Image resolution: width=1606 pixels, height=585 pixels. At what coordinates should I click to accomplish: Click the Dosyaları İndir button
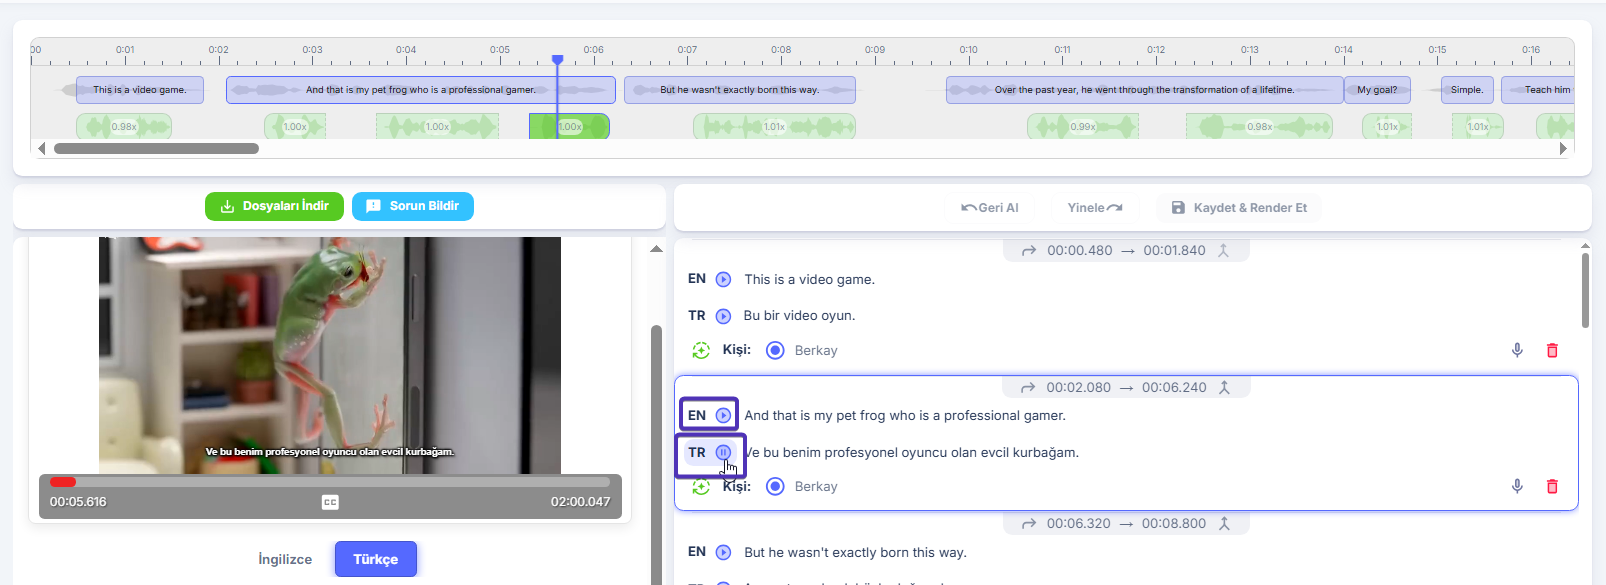(274, 206)
